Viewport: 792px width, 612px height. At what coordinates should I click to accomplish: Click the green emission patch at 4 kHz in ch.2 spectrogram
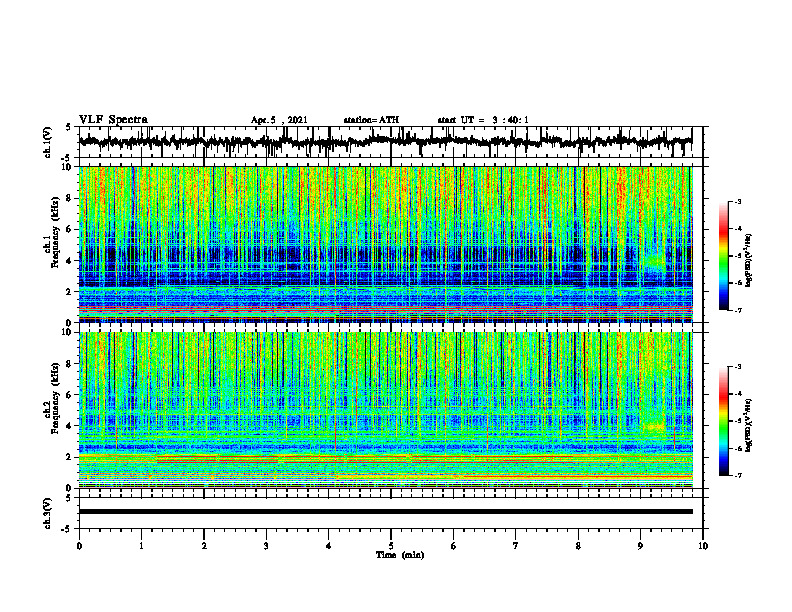coord(655,426)
